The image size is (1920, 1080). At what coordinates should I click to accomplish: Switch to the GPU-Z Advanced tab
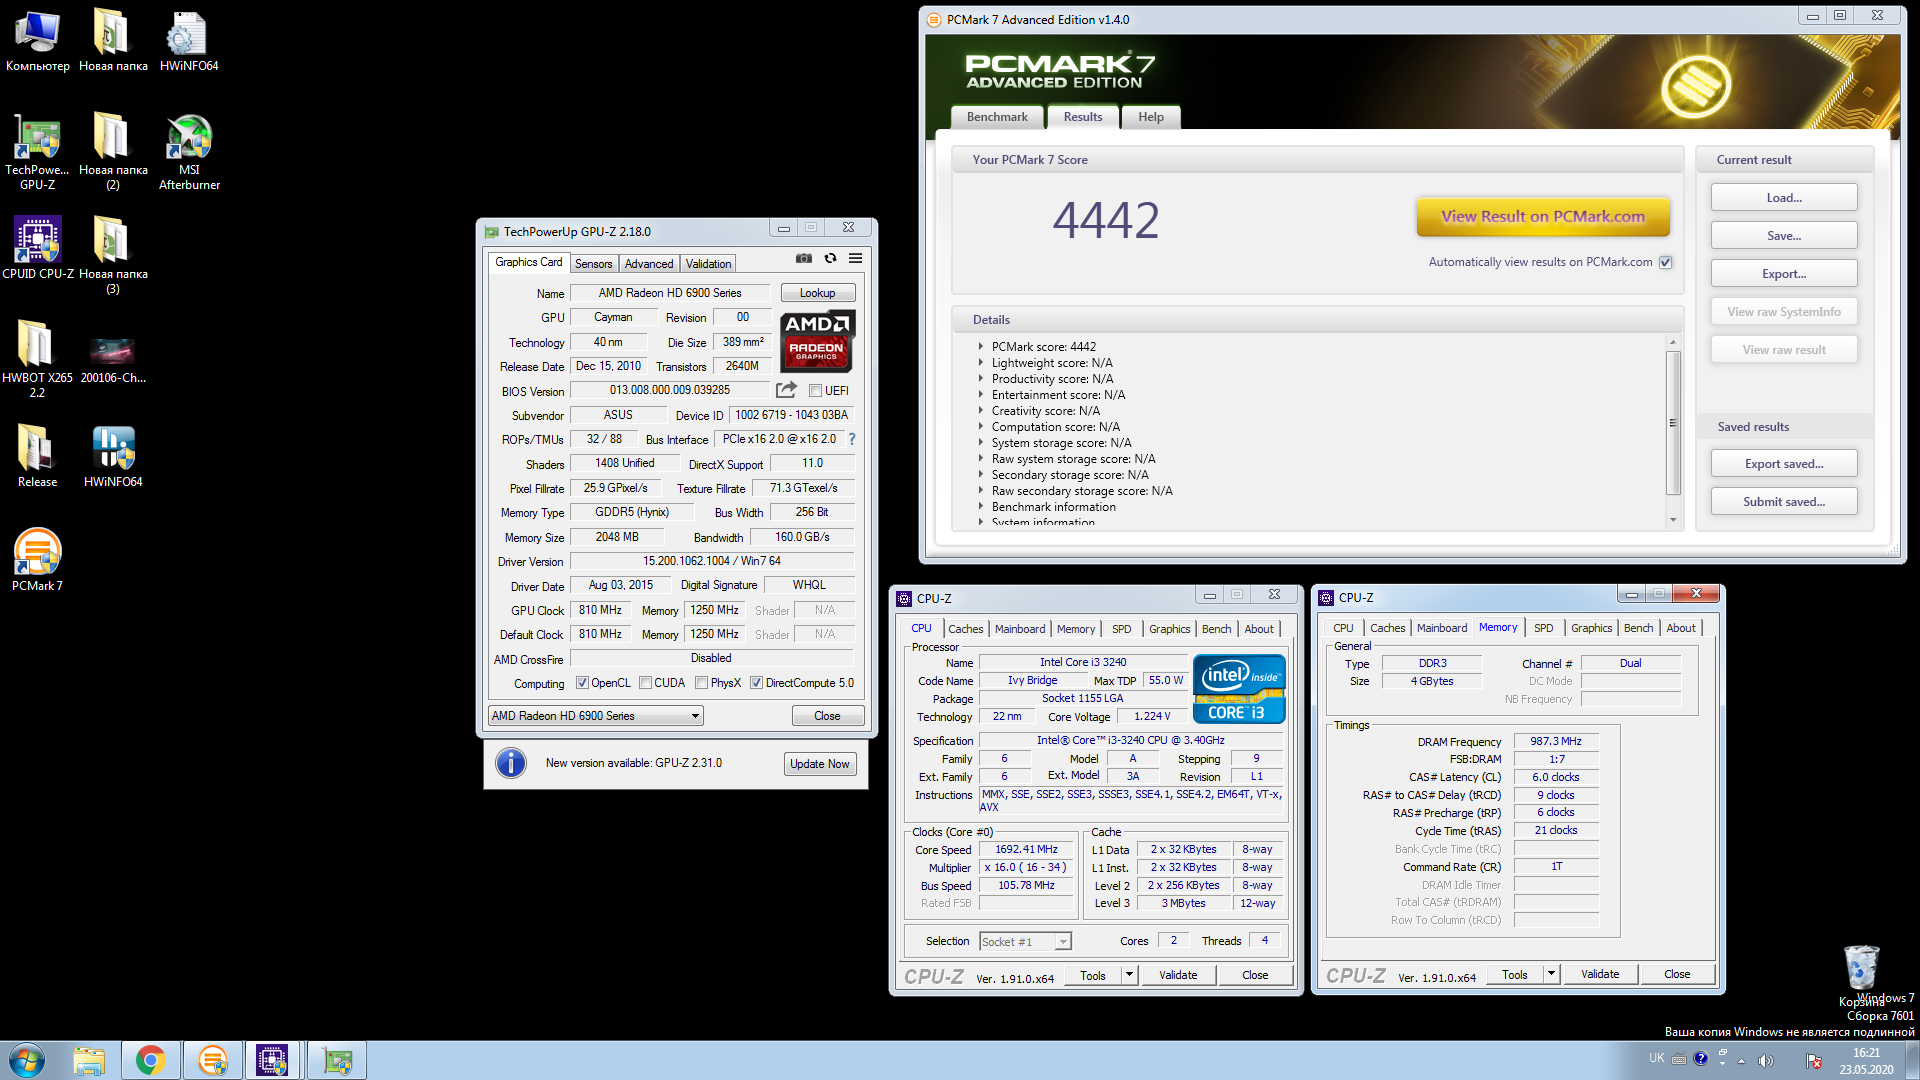[x=649, y=264]
